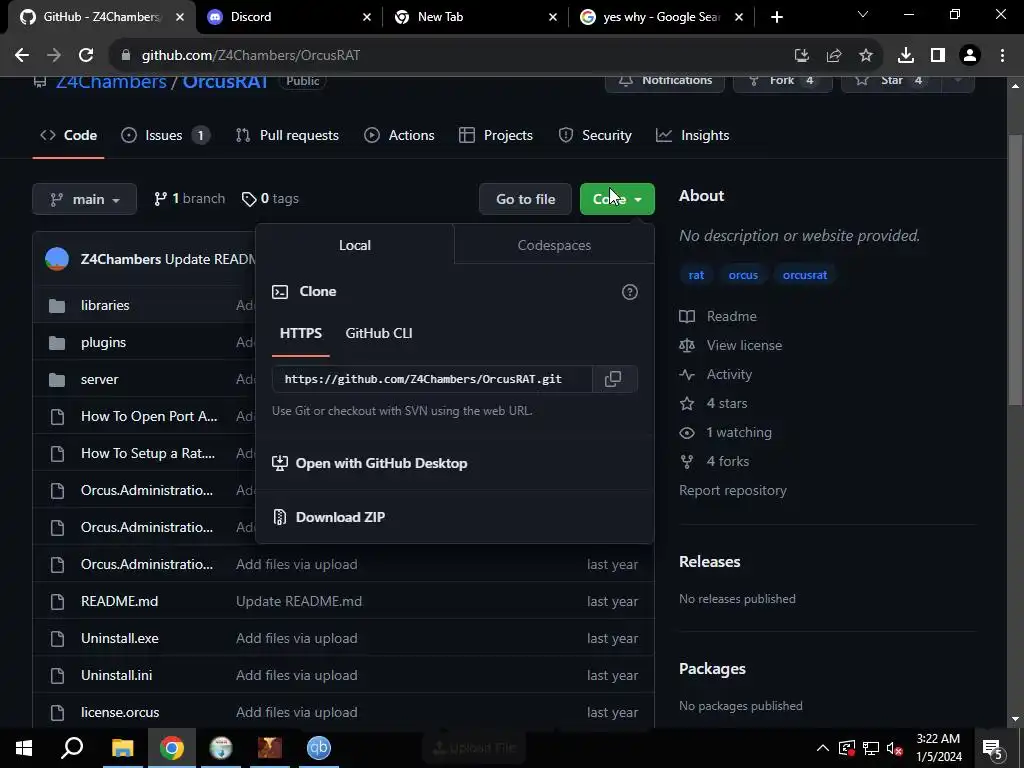The width and height of the screenshot is (1024, 768).
Task: Choose Open with GitHub Desktop
Action: point(370,463)
